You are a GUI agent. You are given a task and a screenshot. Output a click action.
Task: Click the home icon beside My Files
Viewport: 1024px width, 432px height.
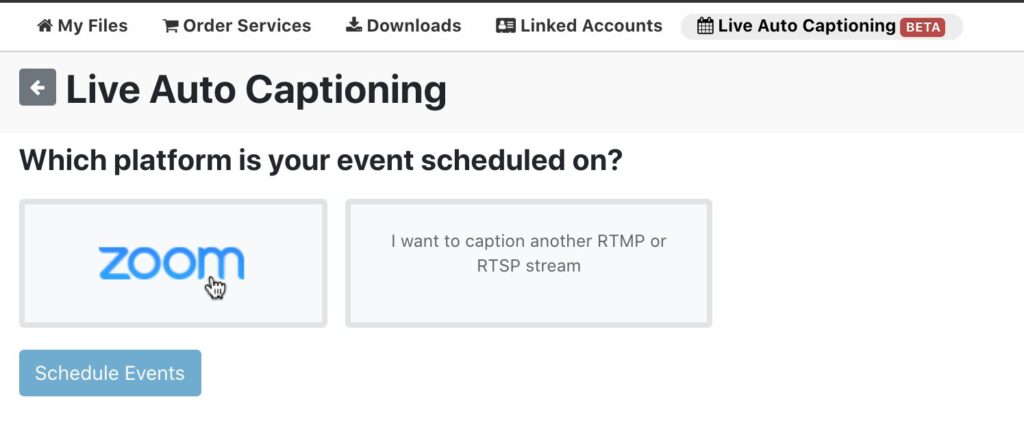click(x=45, y=26)
